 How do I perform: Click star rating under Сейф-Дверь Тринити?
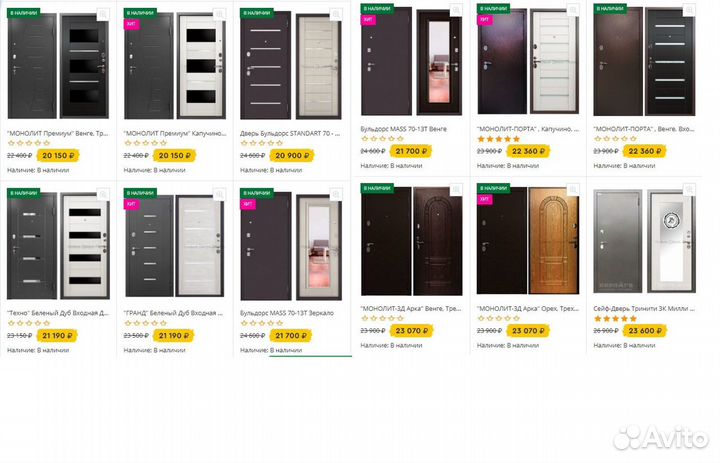[616, 319]
